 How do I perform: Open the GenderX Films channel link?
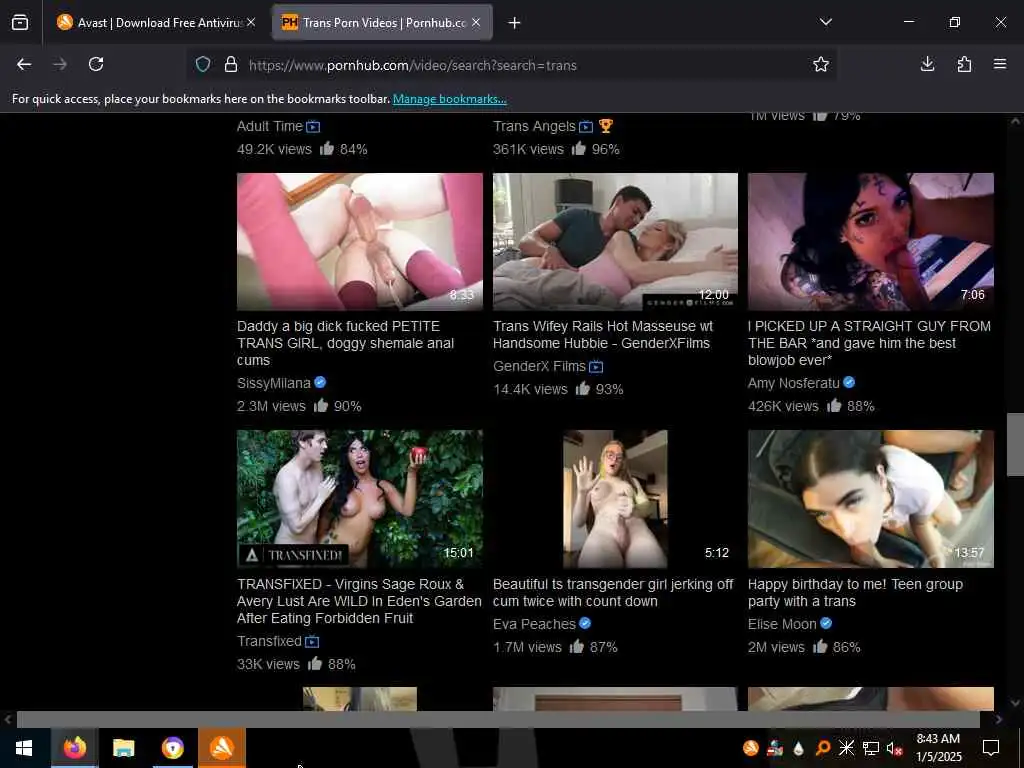click(539, 366)
